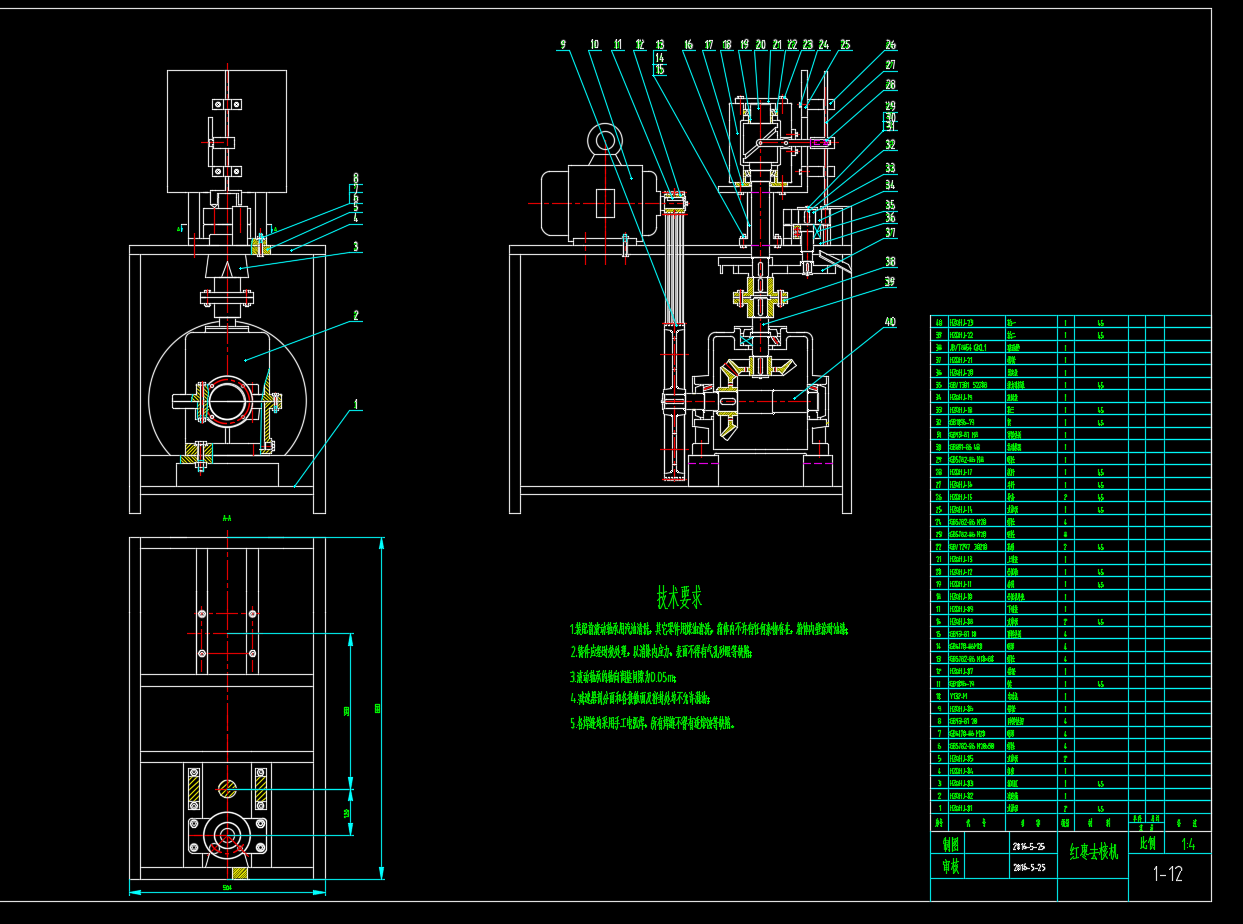Click callout number 3 in left view
This screenshot has width=1243, height=924.
pyautogui.click(x=354, y=246)
